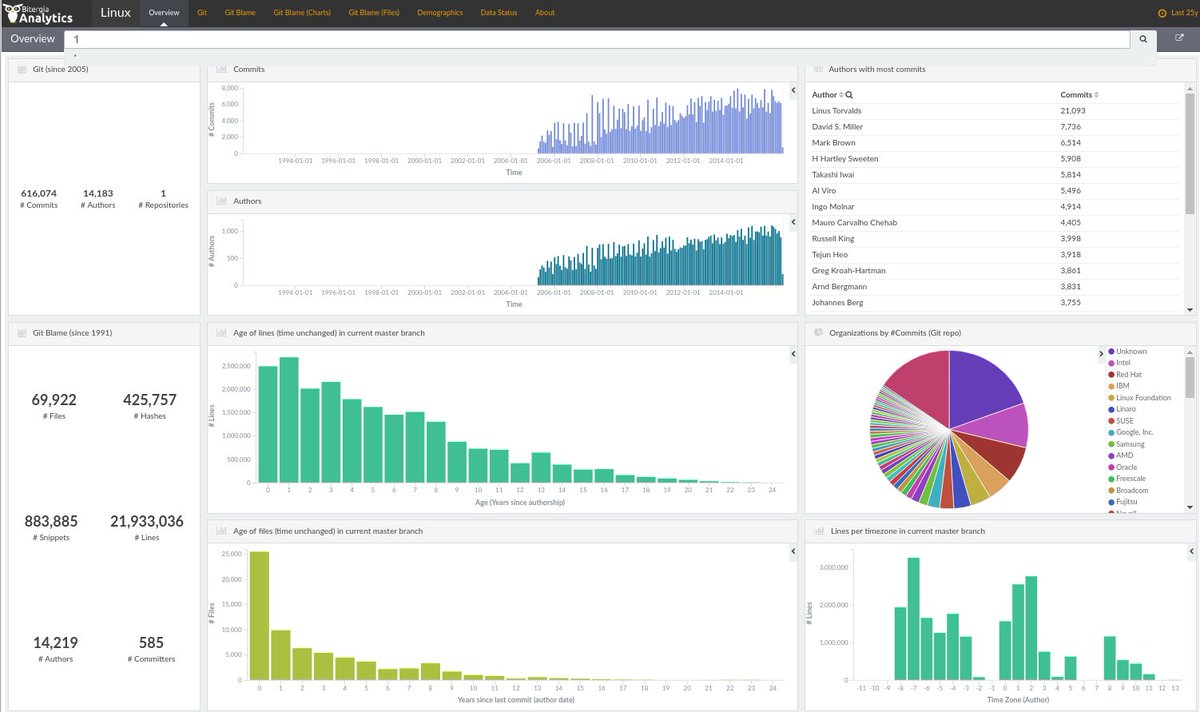Image resolution: width=1200 pixels, height=712 pixels.
Task: Toggle the Unknown legend color dot
Action: coord(1111,352)
